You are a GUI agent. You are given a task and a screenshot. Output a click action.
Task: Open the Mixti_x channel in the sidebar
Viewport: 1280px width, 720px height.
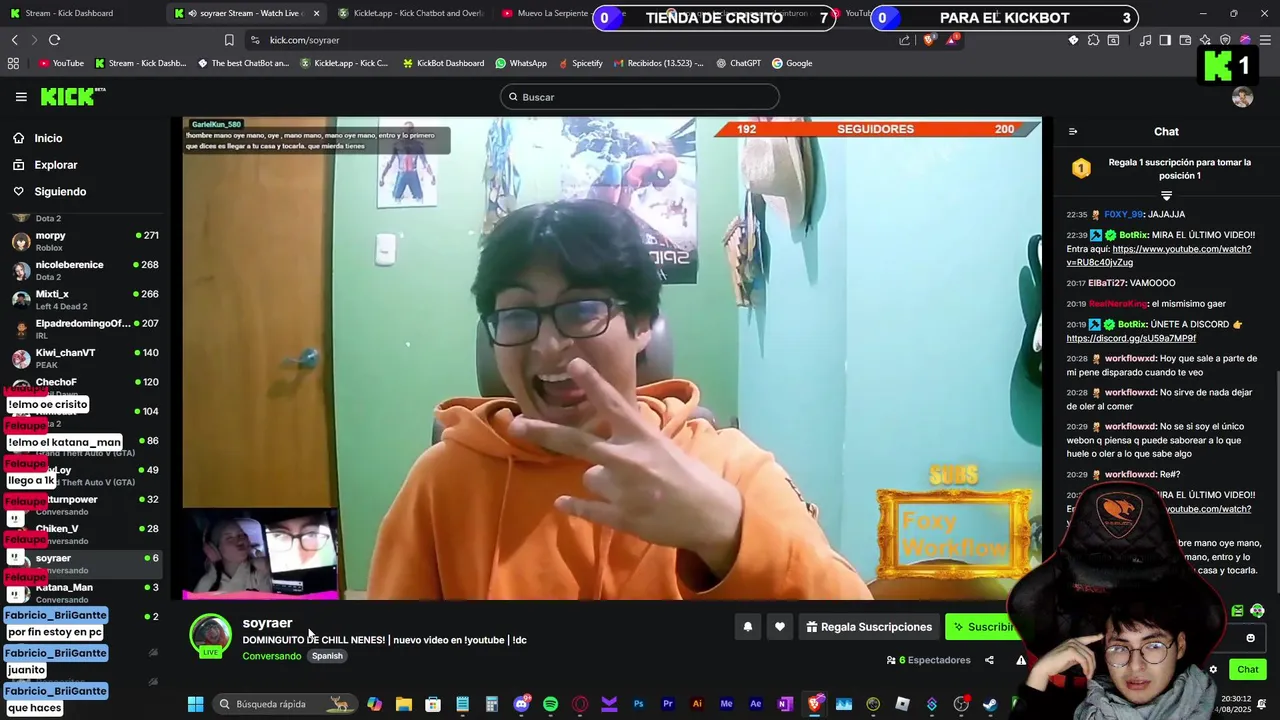point(85,300)
